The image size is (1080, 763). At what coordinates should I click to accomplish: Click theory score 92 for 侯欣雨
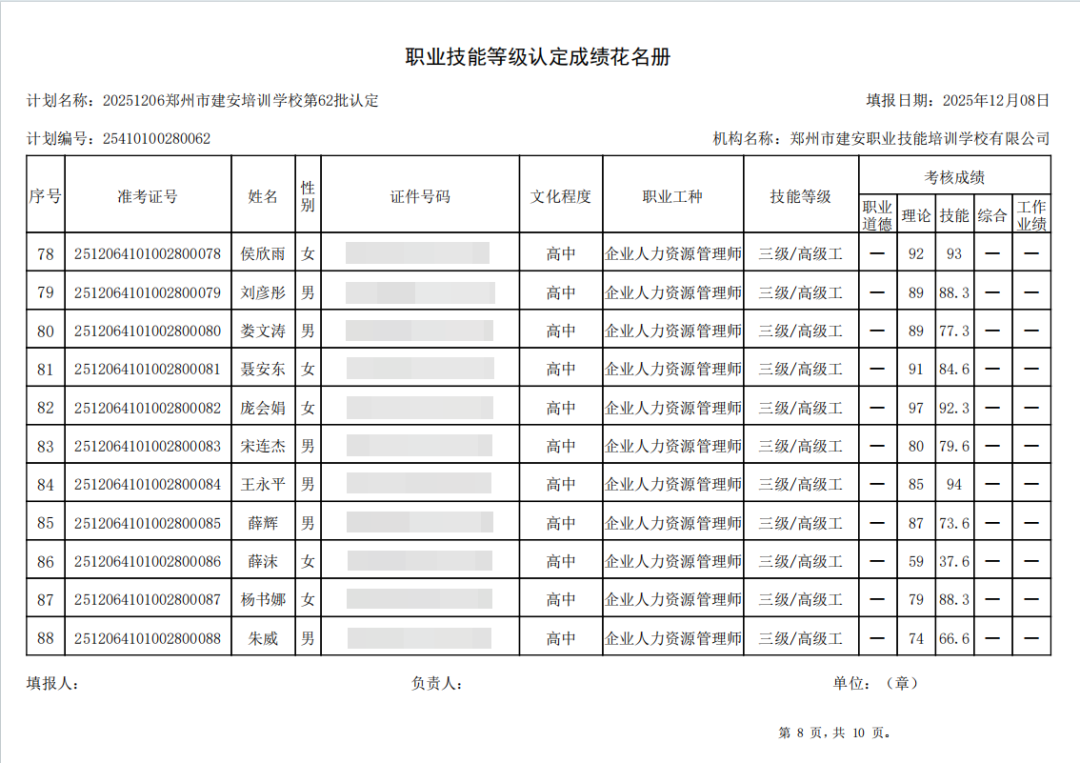(916, 254)
